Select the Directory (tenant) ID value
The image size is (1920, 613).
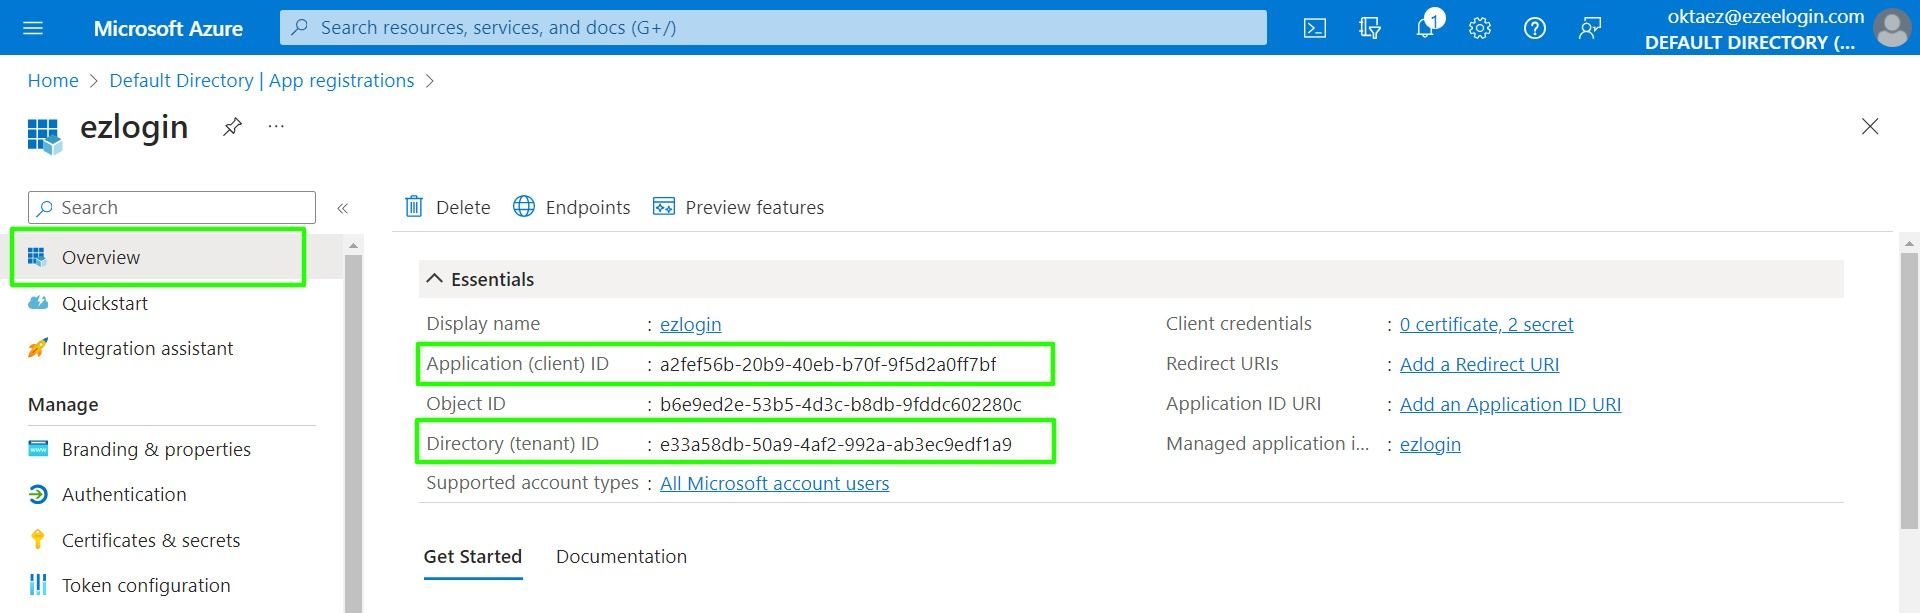point(836,444)
